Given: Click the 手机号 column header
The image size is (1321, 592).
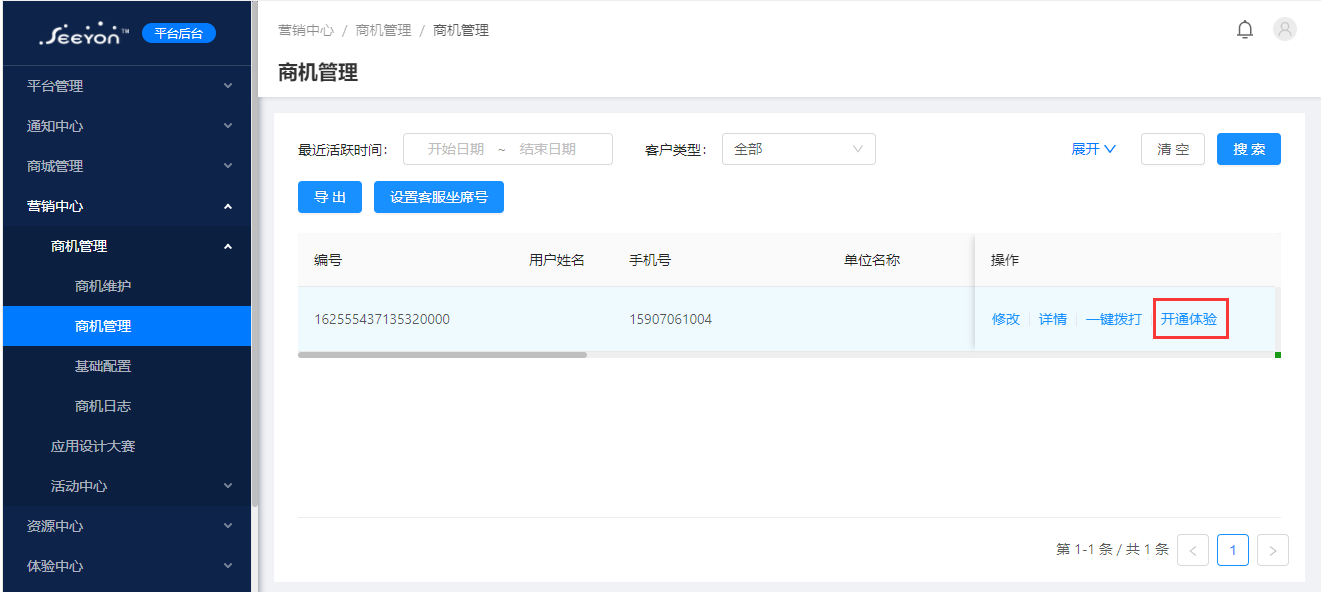Looking at the screenshot, I should point(650,260).
